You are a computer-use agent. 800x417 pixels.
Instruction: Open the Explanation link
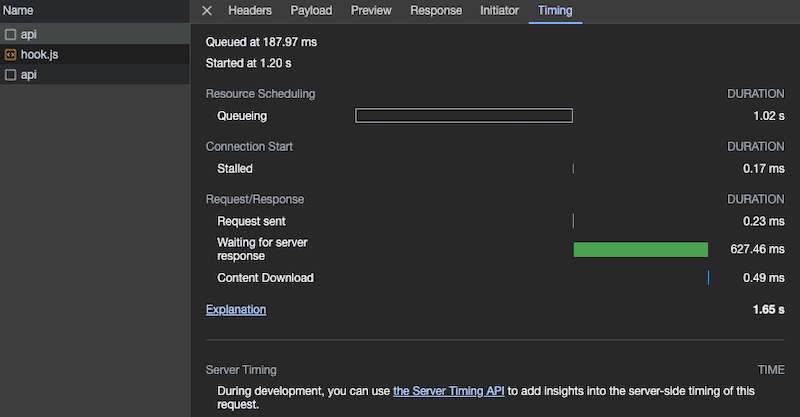tap(236, 310)
